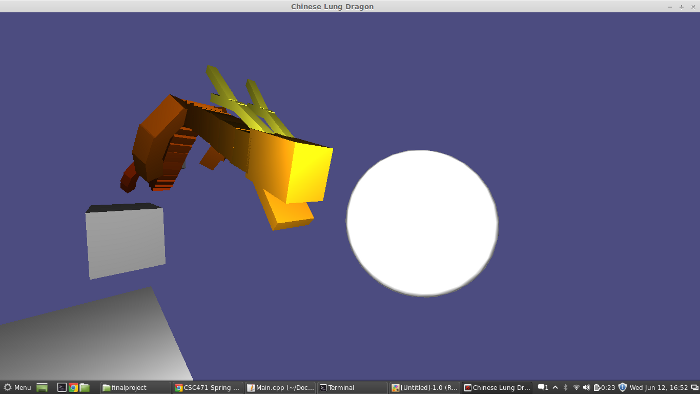Screen dimensions: 700x394
Task: Open the chat notification indicator
Action: pyautogui.click(x=543, y=387)
